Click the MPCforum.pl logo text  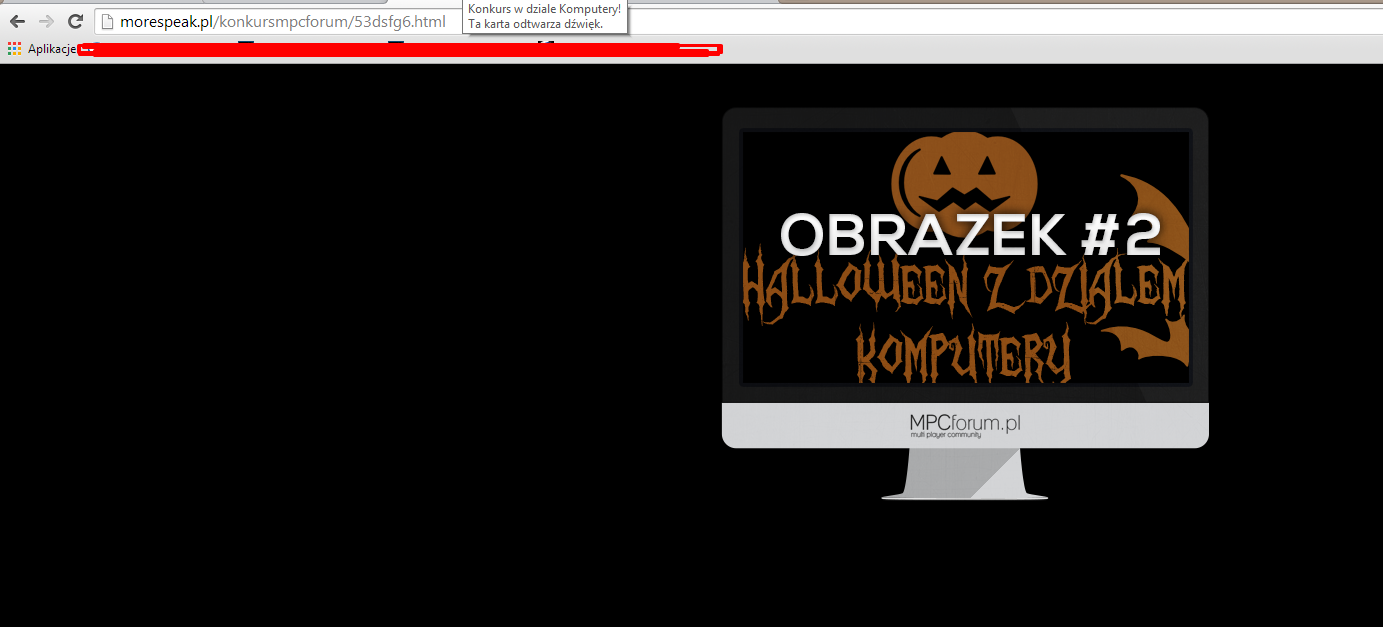(x=965, y=425)
